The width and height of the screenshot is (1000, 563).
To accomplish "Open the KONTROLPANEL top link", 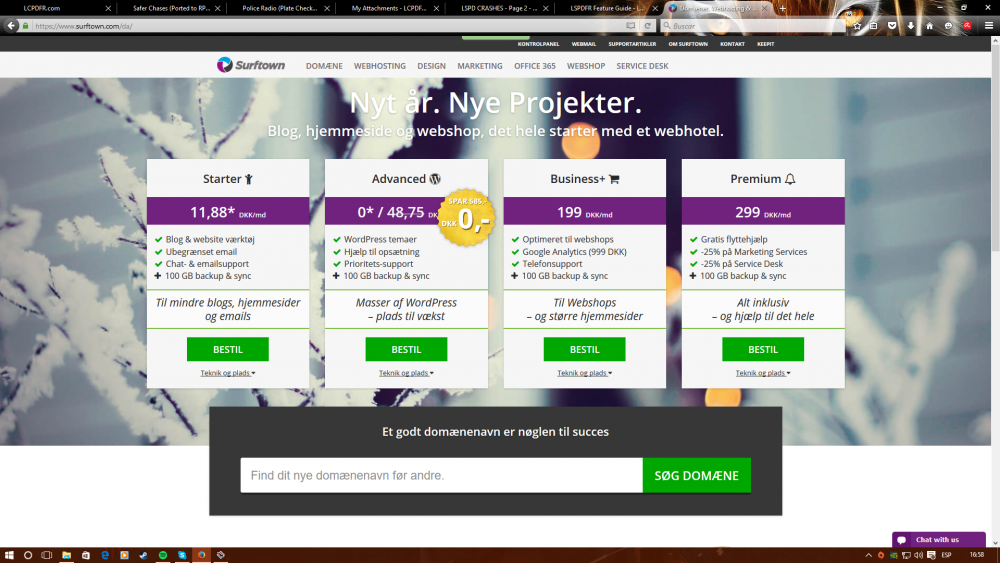I will (x=538, y=44).
